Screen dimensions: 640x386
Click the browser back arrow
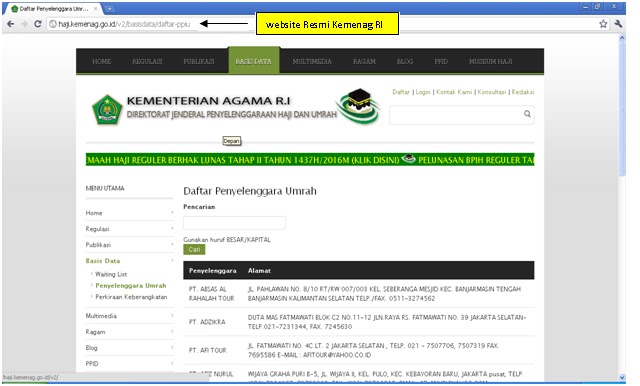click(x=11, y=24)
